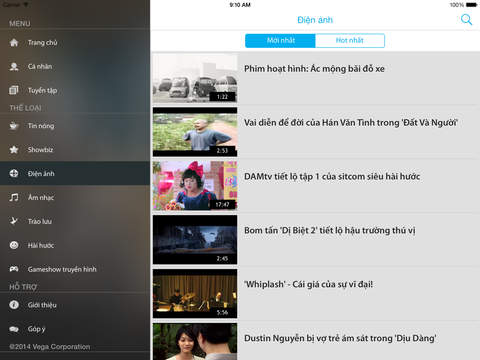The image size is (480, 360).
Task: Click the Điện ảnh page header title
Action: (x=315, y=20)
